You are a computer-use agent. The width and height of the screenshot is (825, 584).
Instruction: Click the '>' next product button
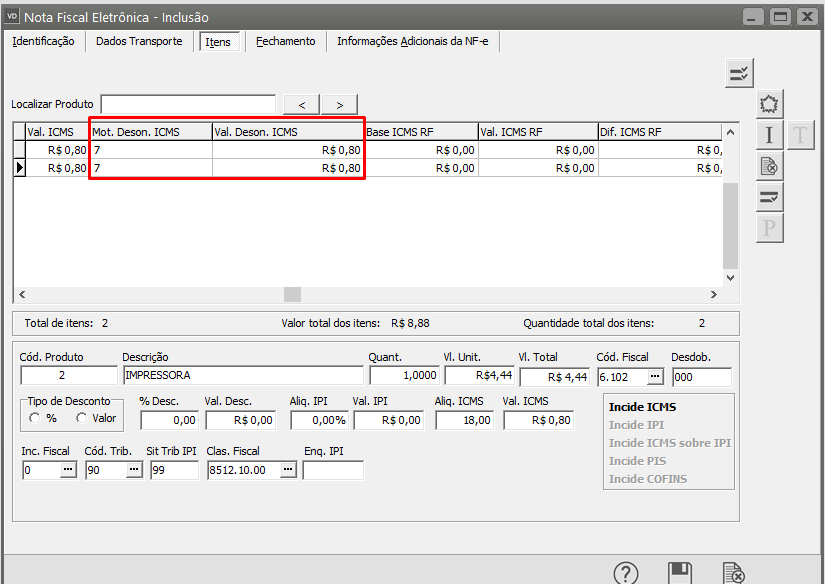tap(339, 105)
